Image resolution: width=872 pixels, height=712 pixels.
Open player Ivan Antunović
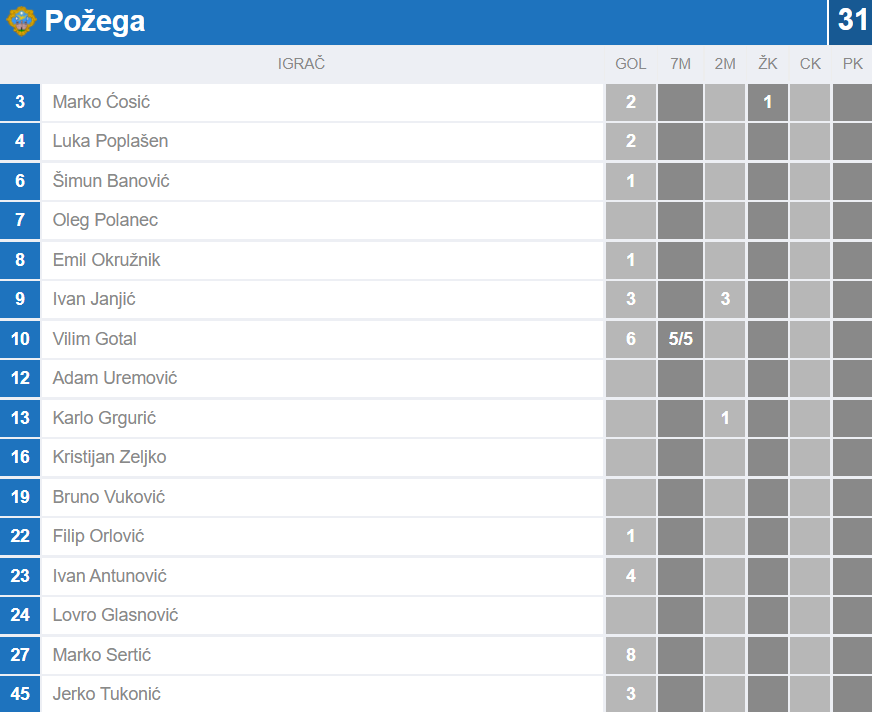point(109,576)
